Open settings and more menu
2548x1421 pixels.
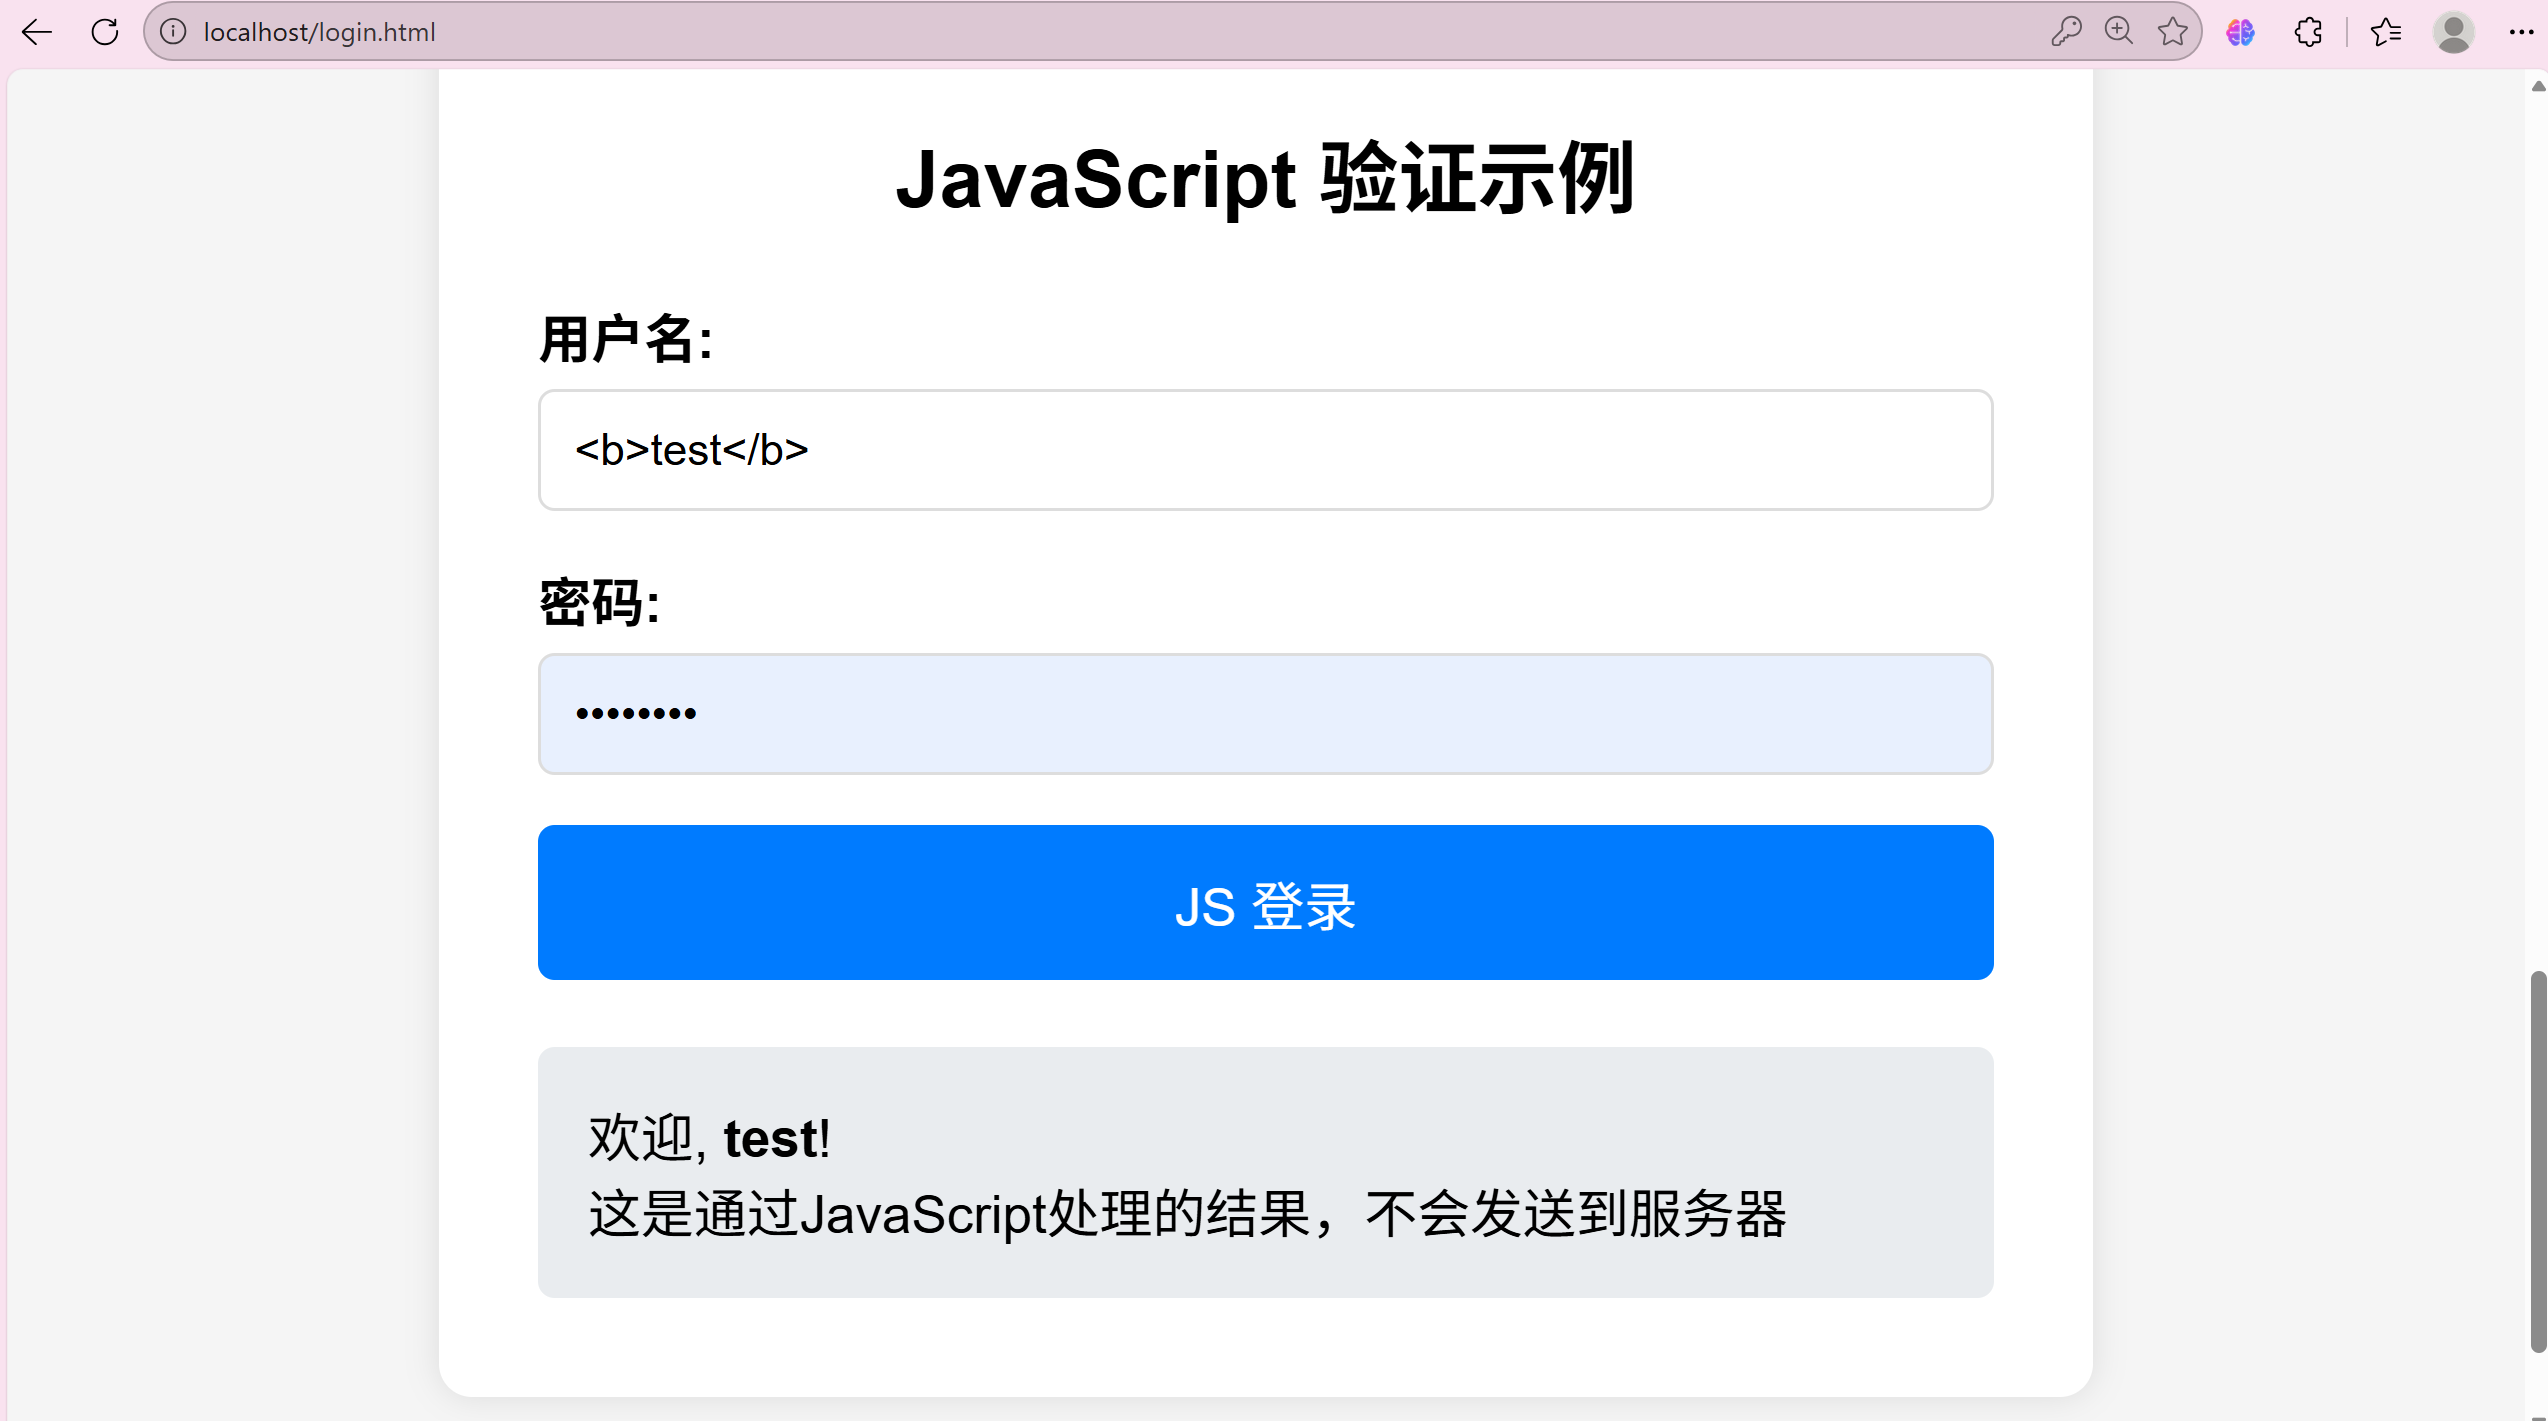click(2520, 32)
